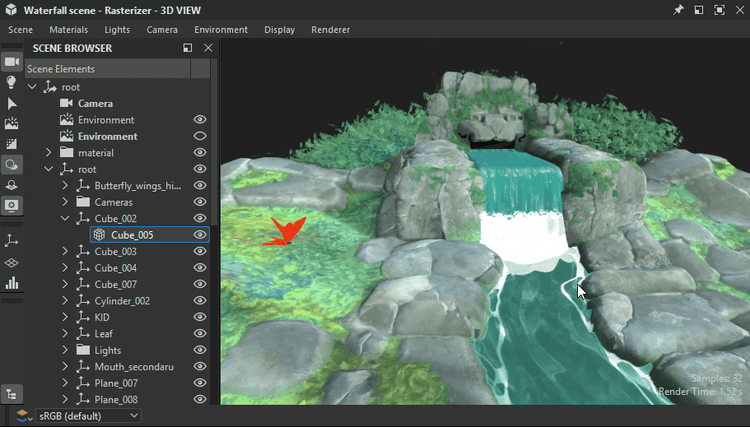The image size is (750, 427).
Task: Open the checkered materials panel icon
Action: tap(11, 144)
